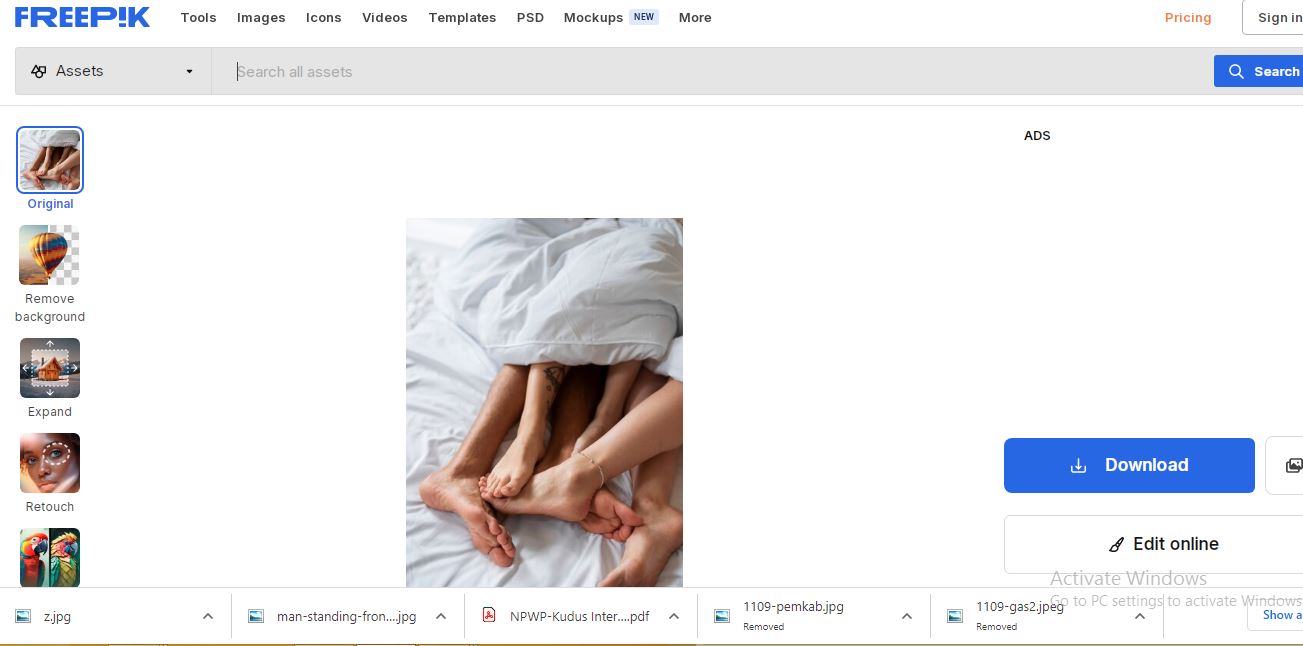Expand options for NPWP-Kudus pdf download
The image size is (1303, 646).
(x=674, y=616)
